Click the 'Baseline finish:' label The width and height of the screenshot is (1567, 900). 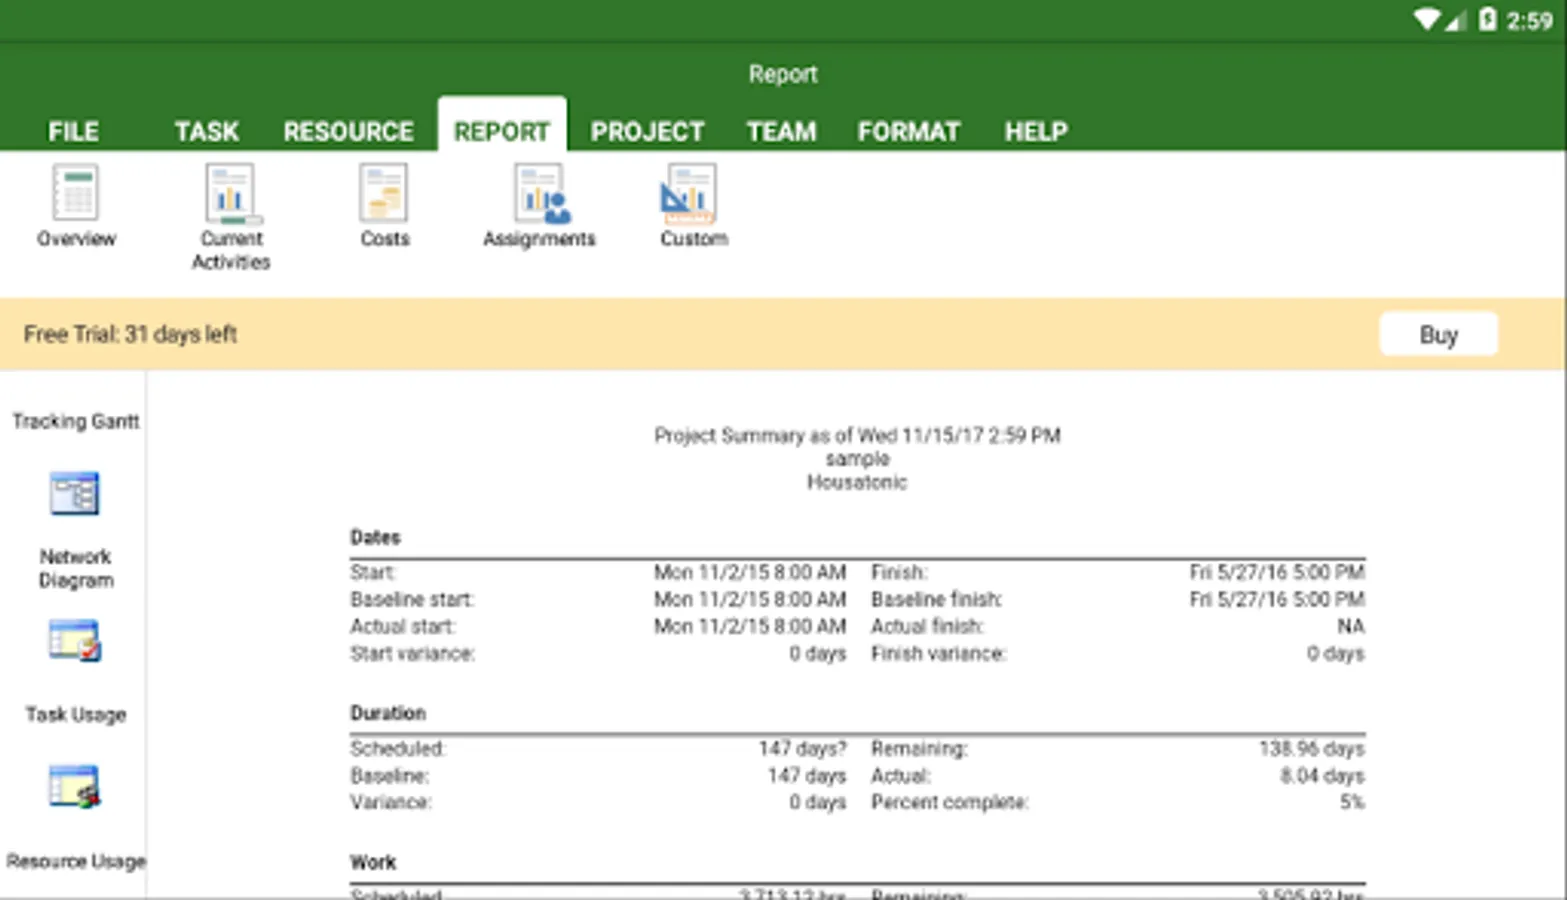[936, 599]
